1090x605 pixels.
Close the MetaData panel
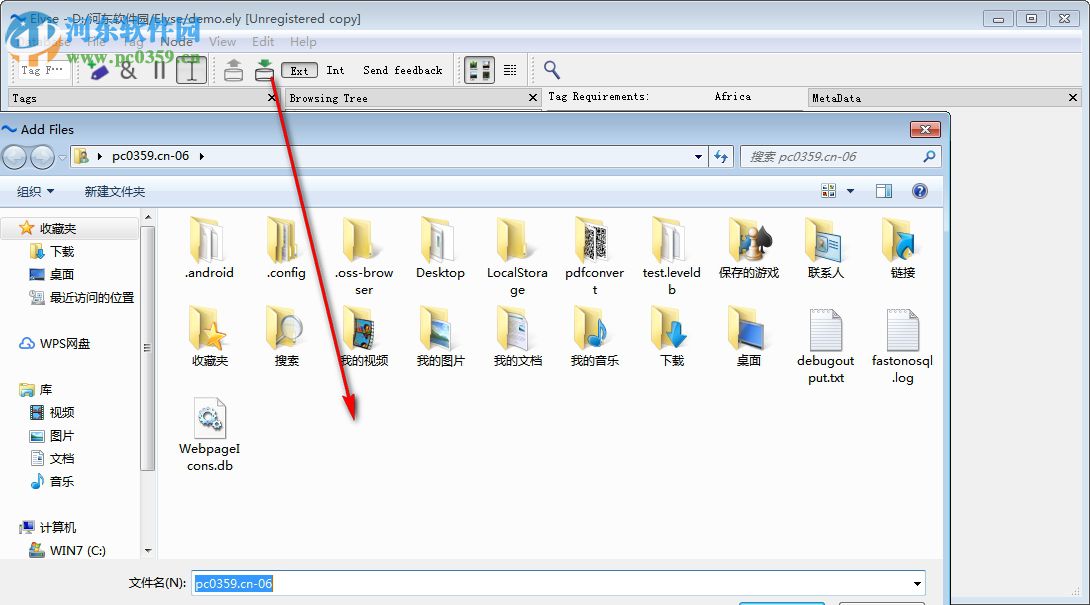tap(1073, 97)
